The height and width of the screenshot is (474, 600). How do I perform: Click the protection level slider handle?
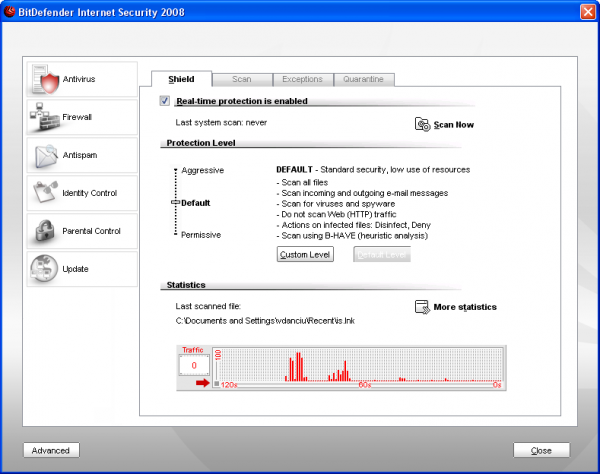(175, 202)
